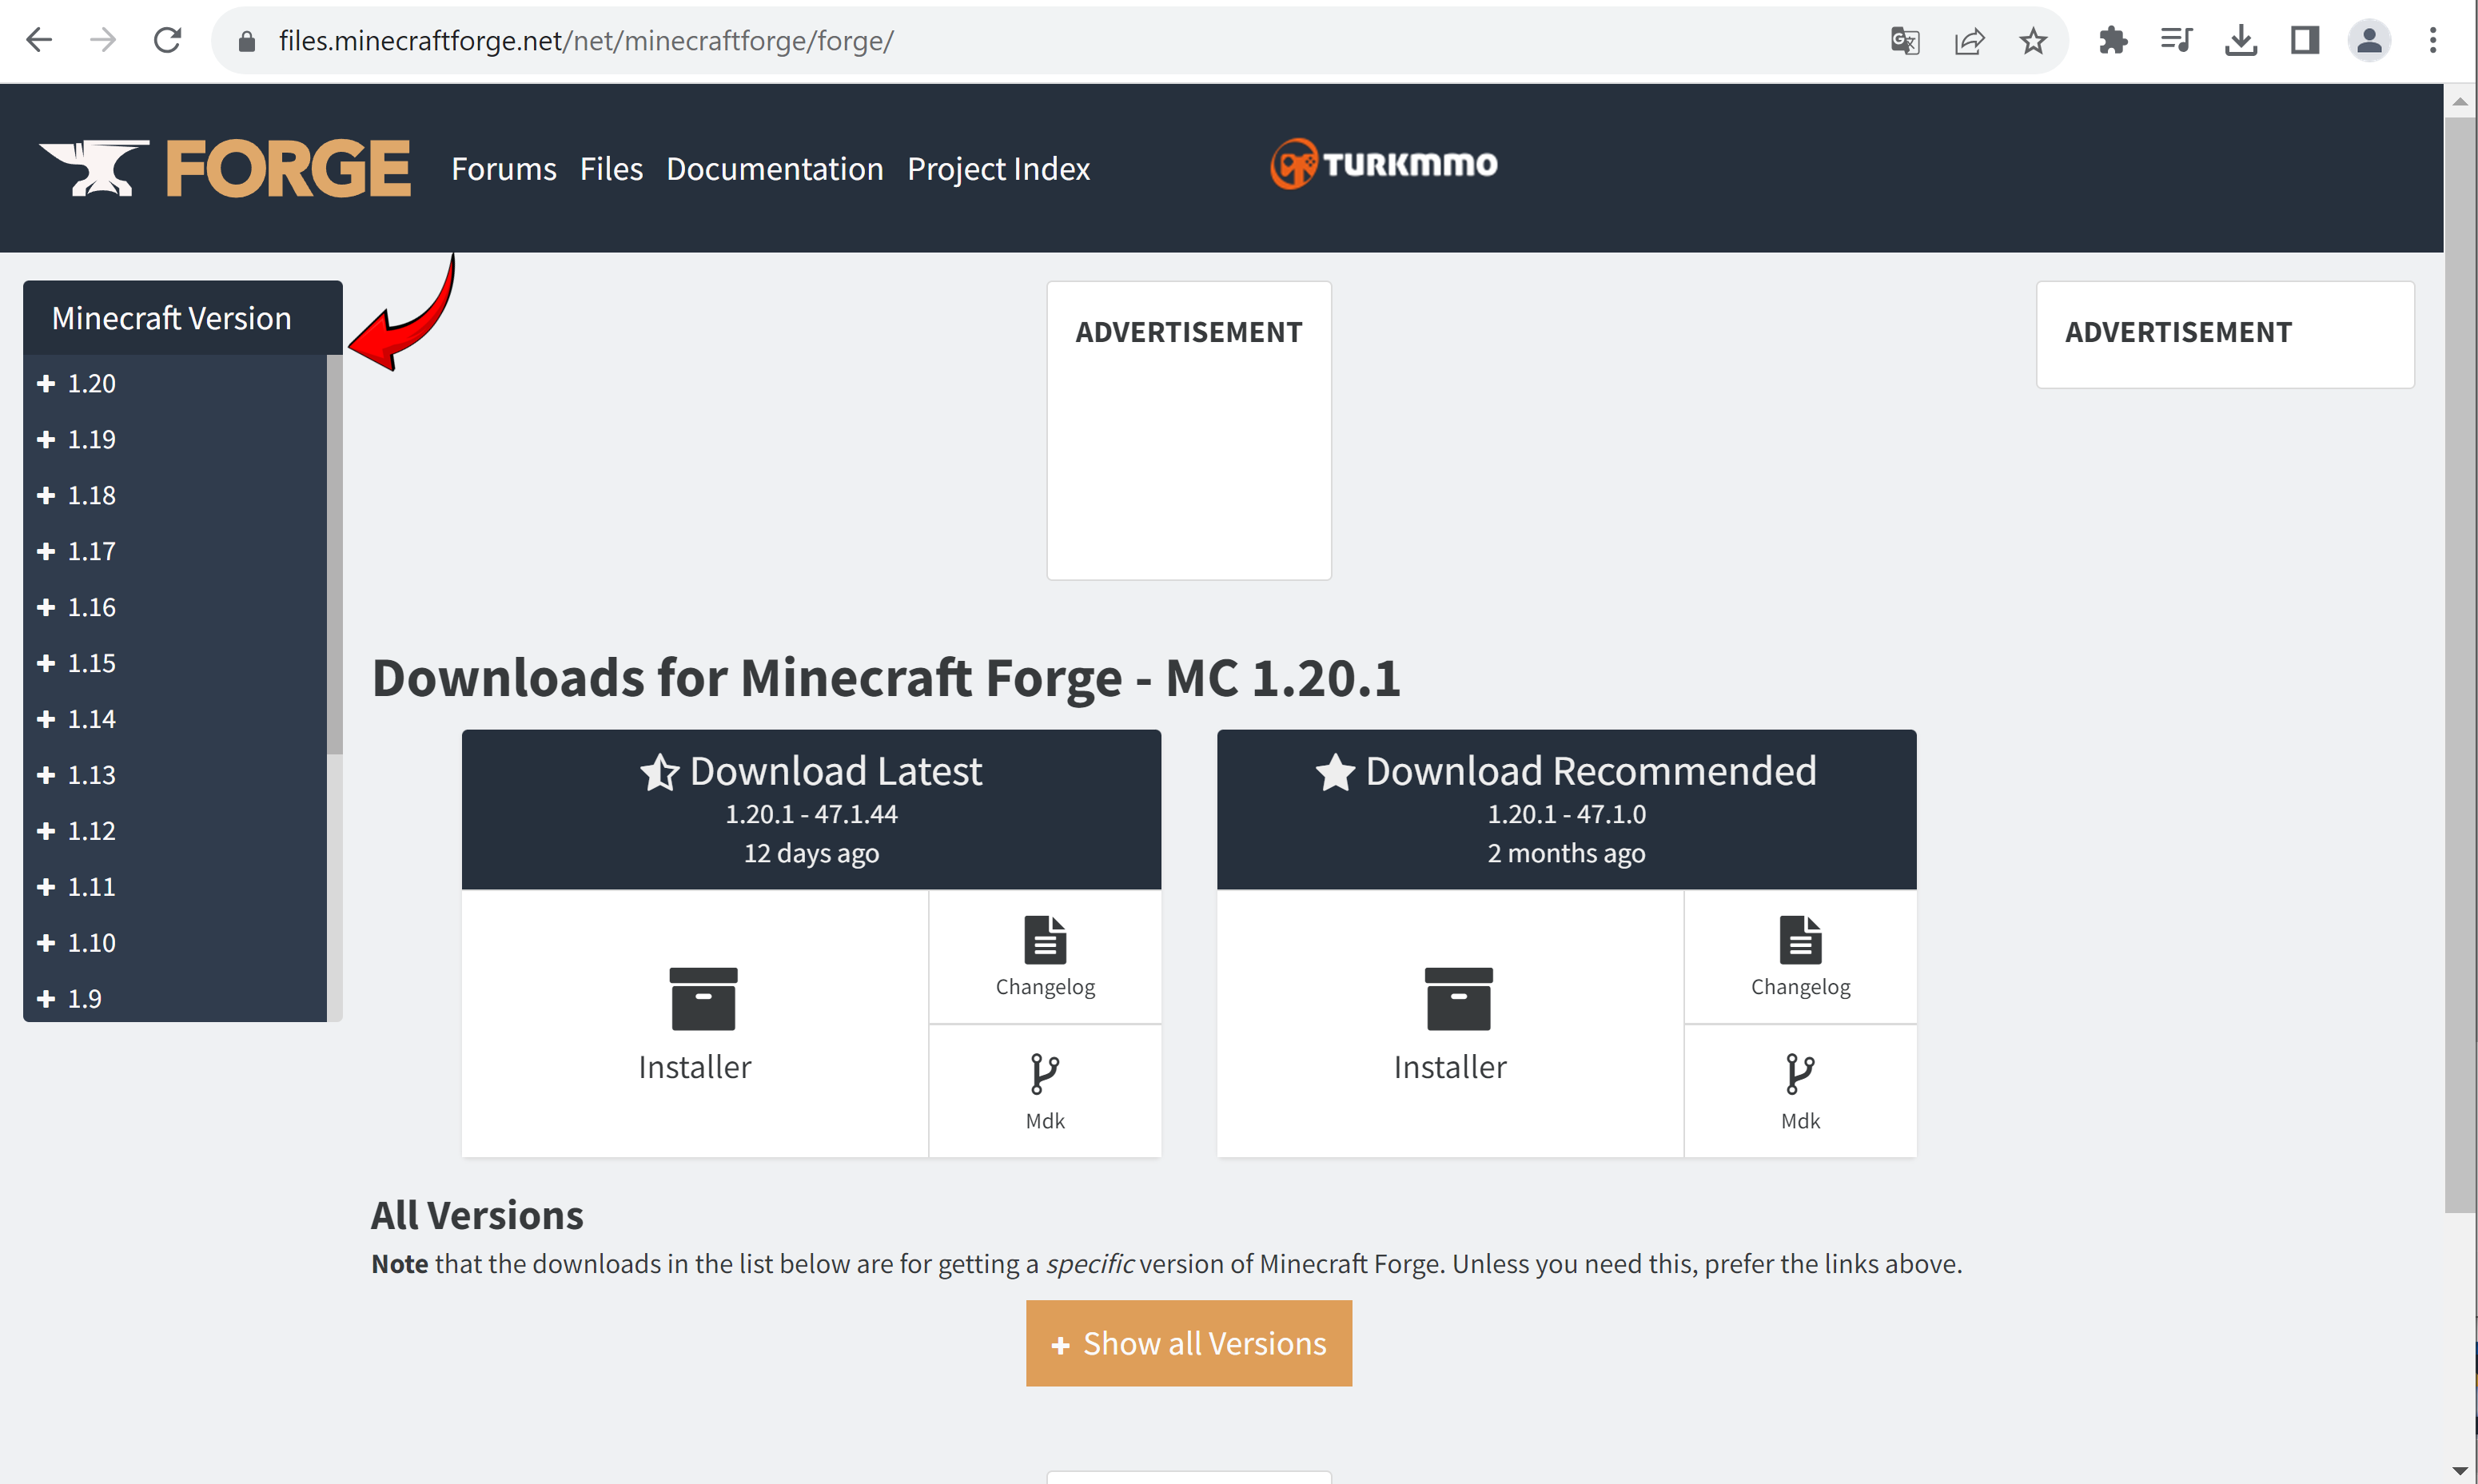Open the user profile avatar
The width and height of the screenshot is (2478, 1484).
pyautogui.click(x=2369, y=41)
